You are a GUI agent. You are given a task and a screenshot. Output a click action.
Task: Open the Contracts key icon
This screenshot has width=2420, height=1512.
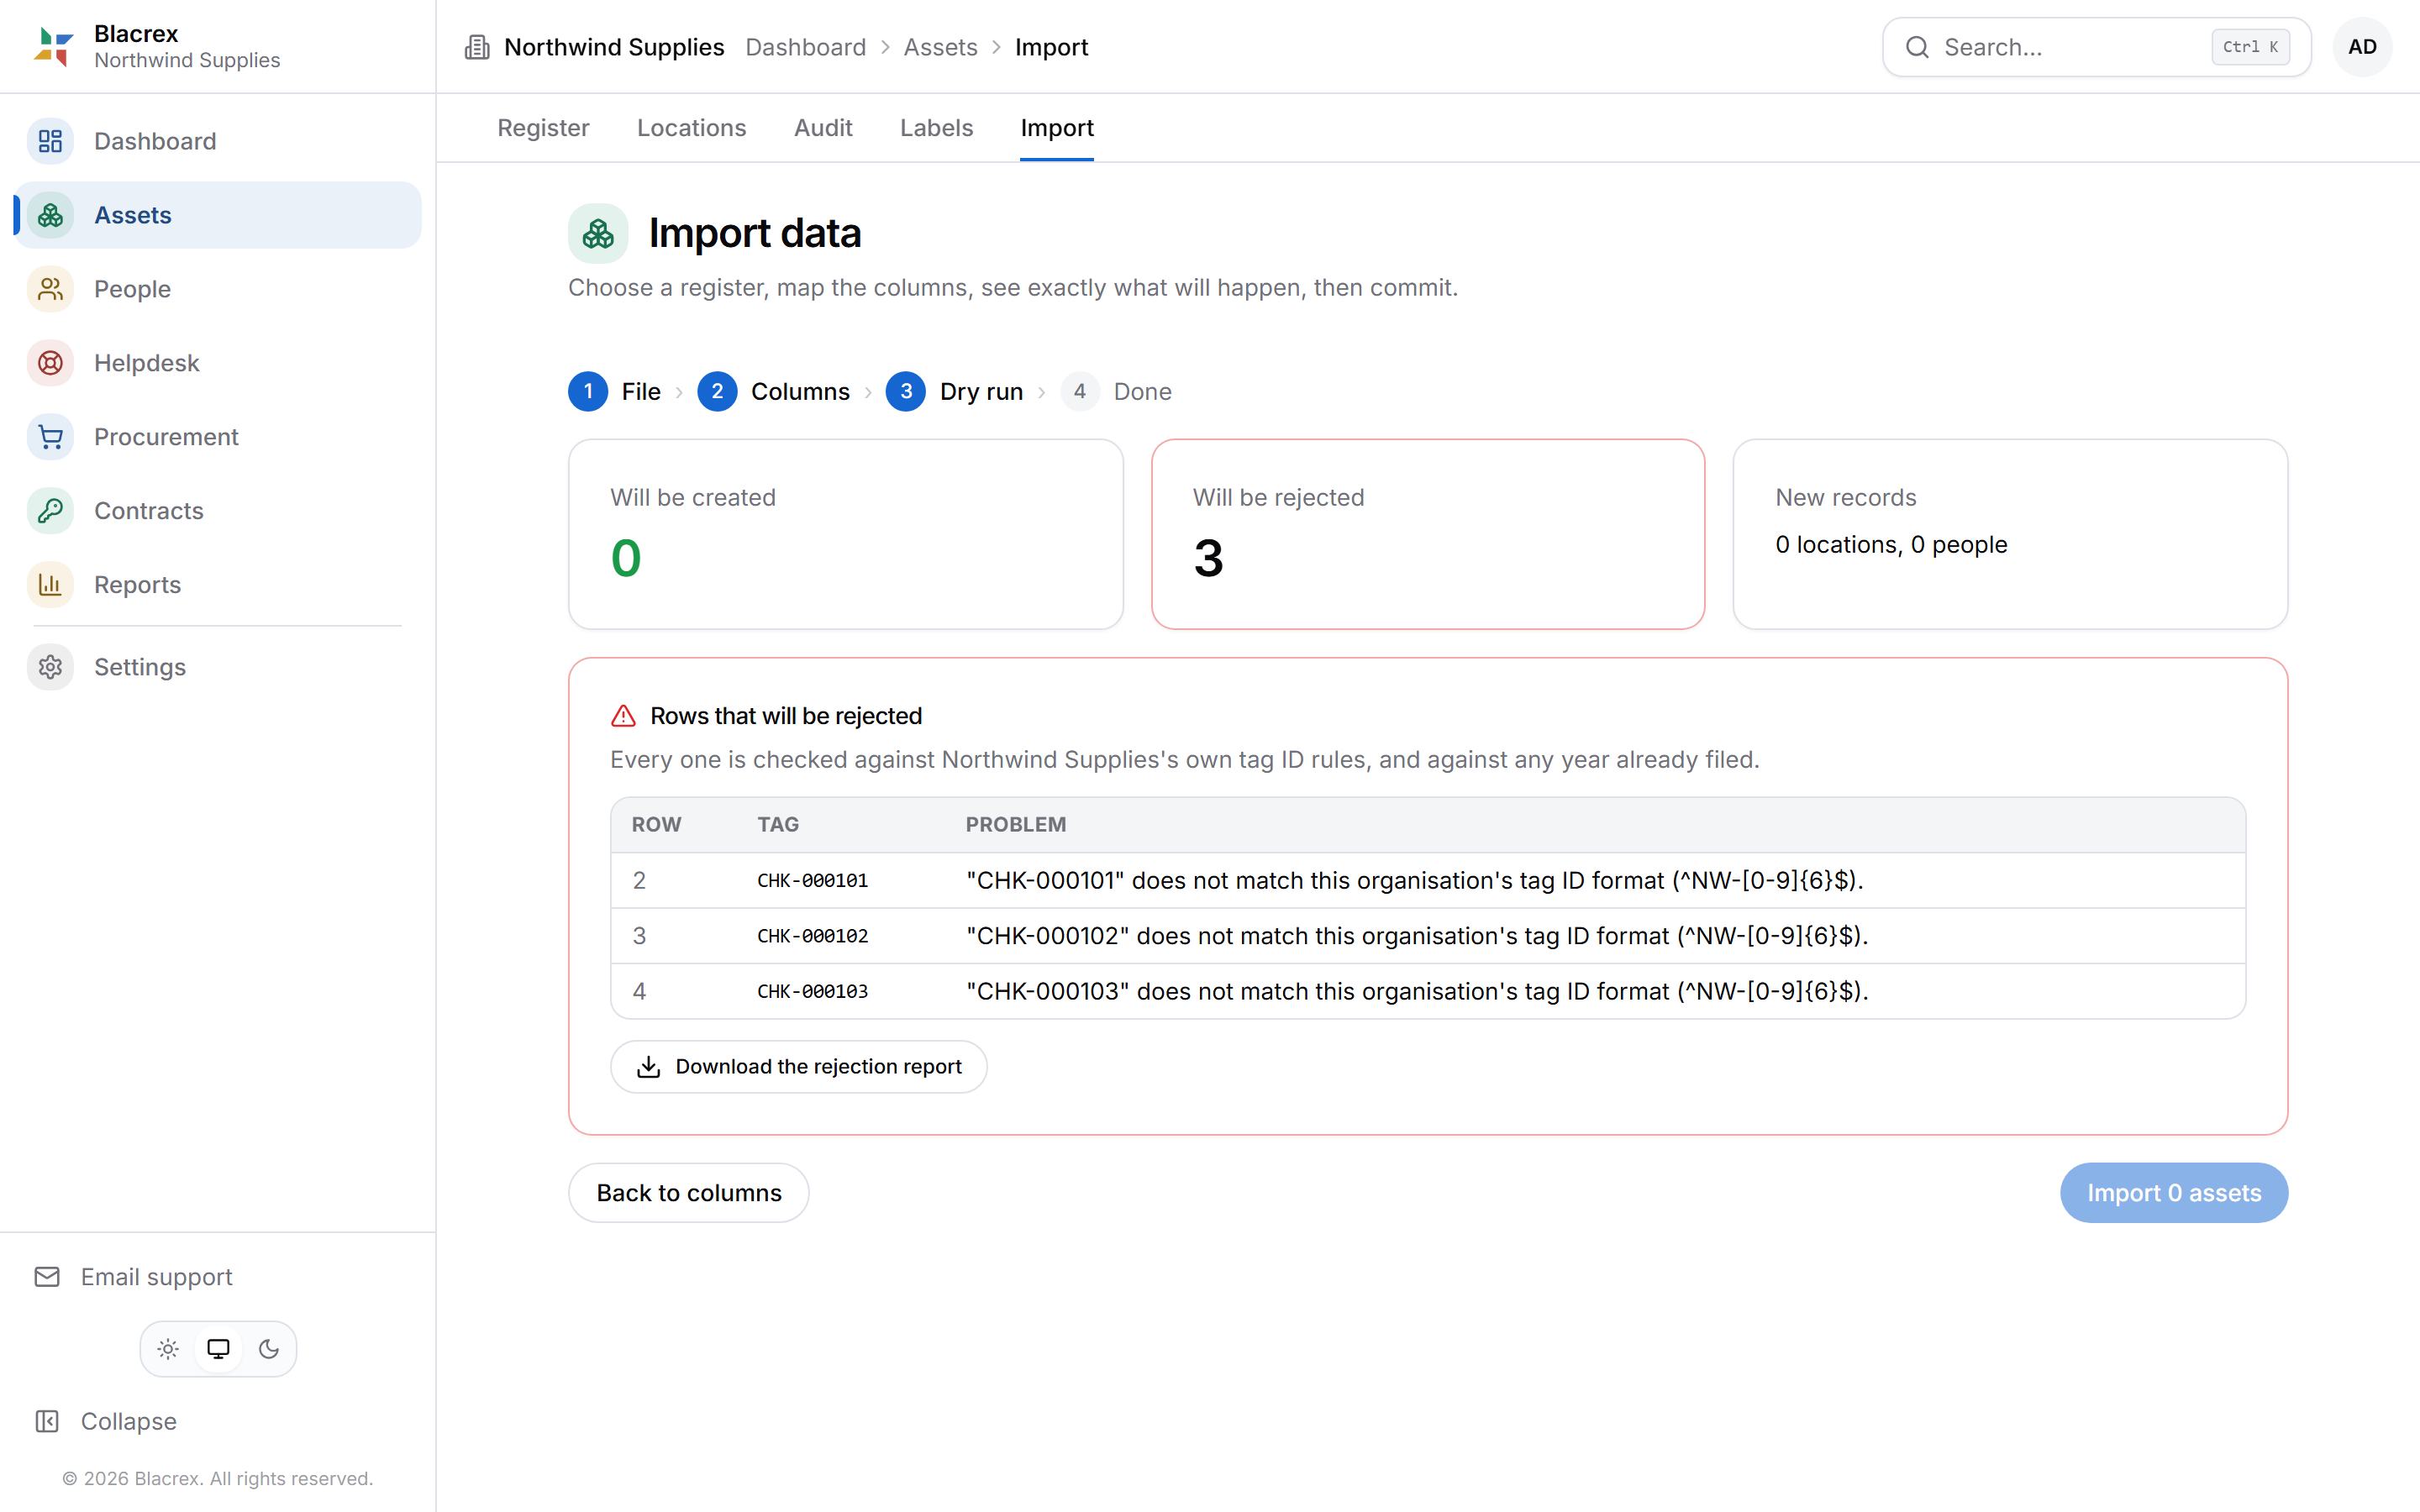tap(50, 511)
